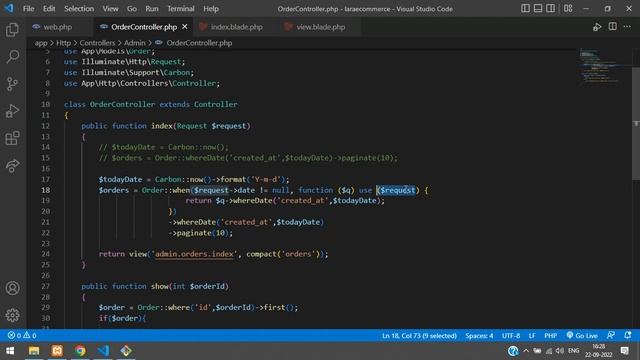Open errors and warnings in status bar

coord(22,336)
